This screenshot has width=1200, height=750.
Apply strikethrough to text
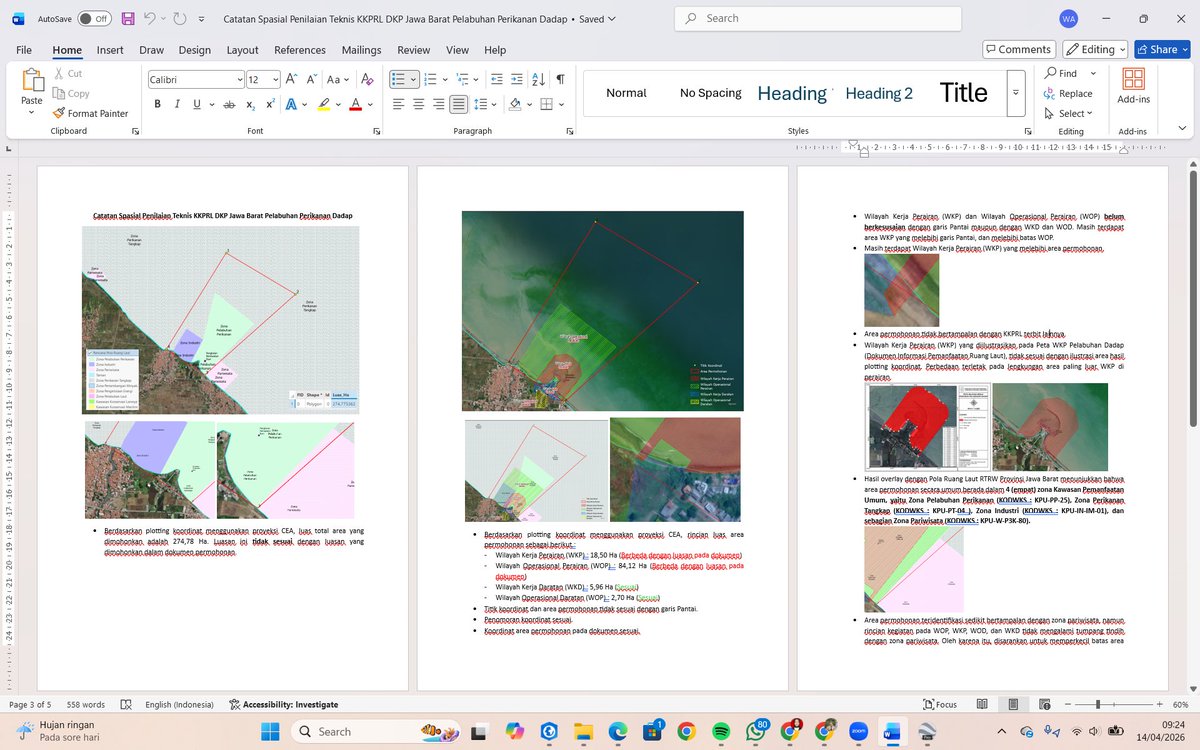(x=229, y=104)
